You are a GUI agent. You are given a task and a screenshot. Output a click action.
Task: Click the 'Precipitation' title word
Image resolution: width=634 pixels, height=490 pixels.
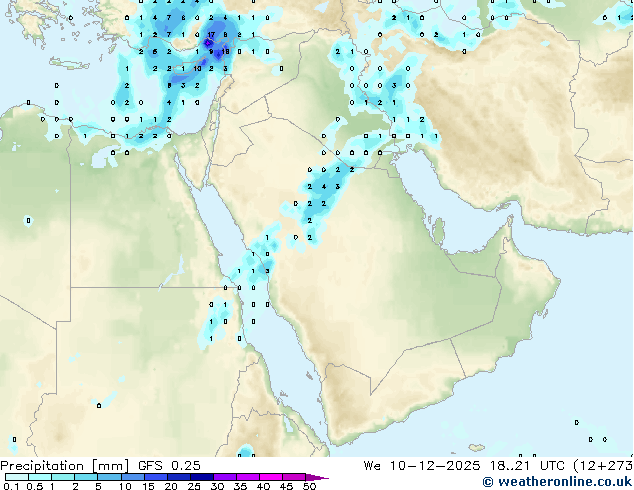[42, 466]
